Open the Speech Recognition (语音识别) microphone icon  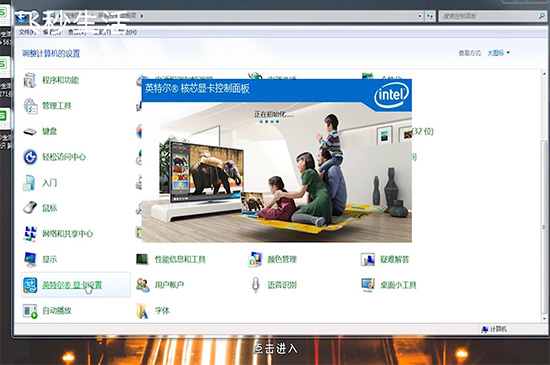[x=255, y=285]
